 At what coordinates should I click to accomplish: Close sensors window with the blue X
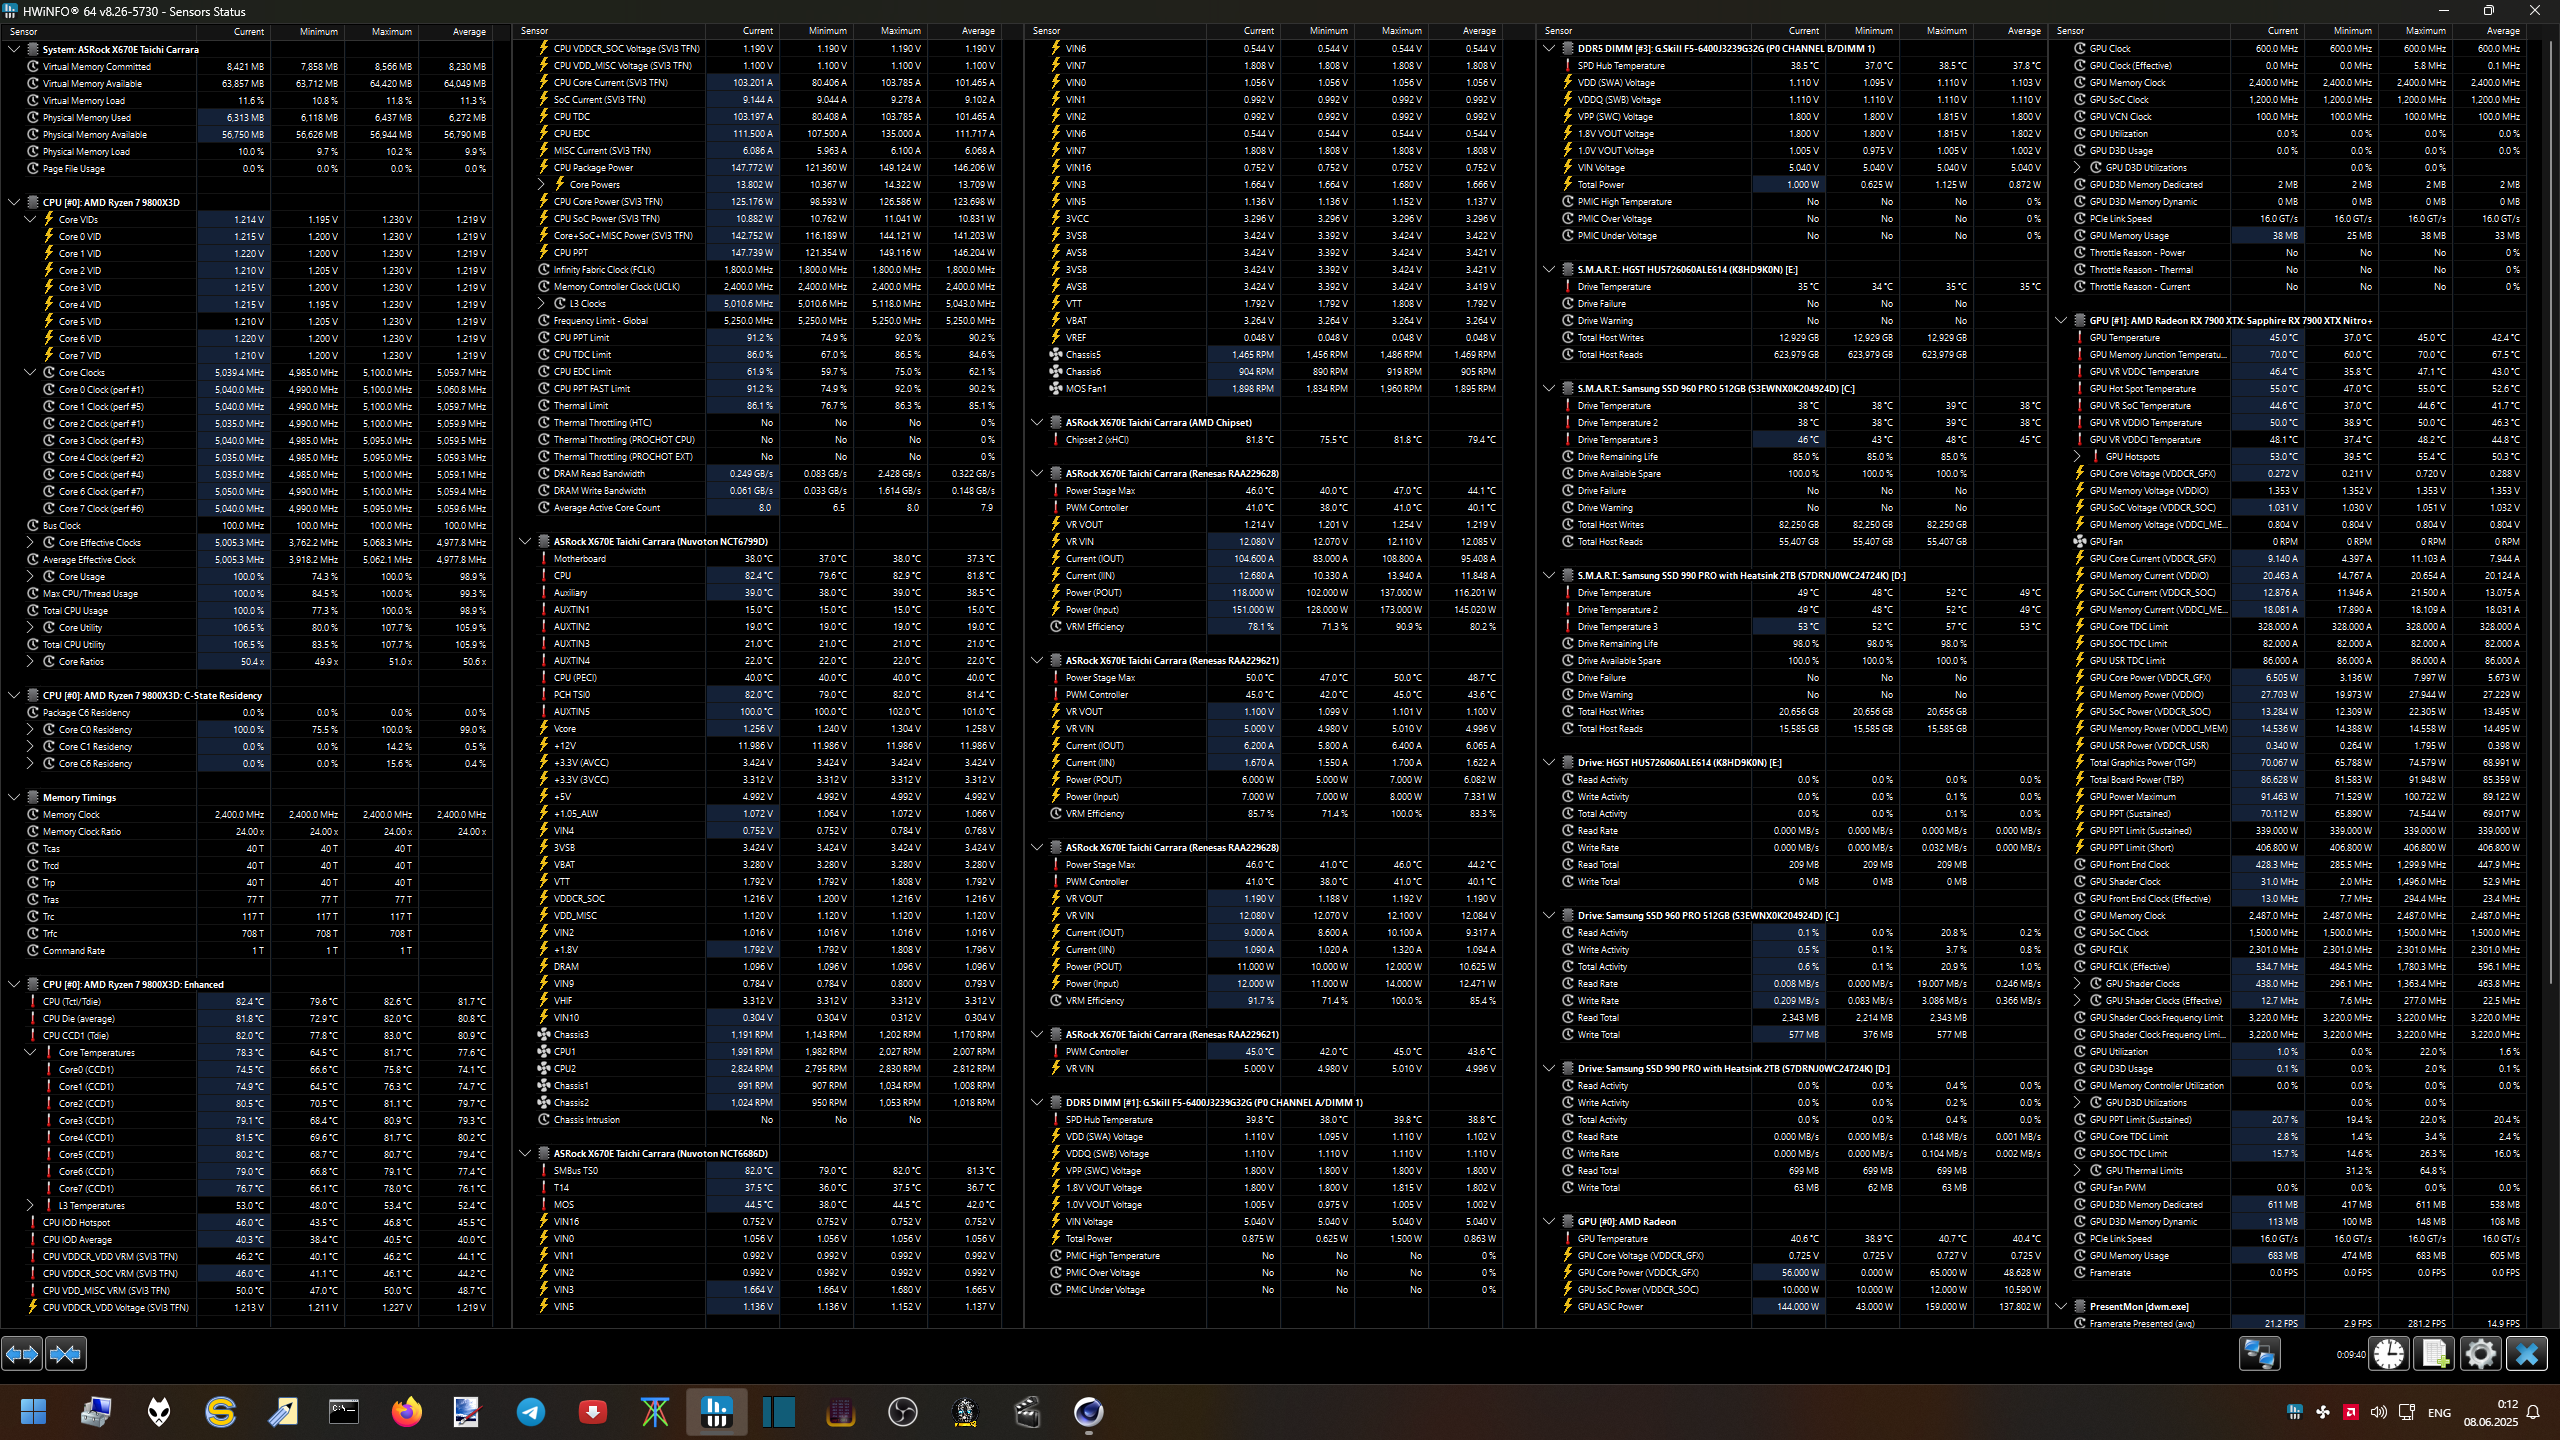[x=2526, y=1354]
